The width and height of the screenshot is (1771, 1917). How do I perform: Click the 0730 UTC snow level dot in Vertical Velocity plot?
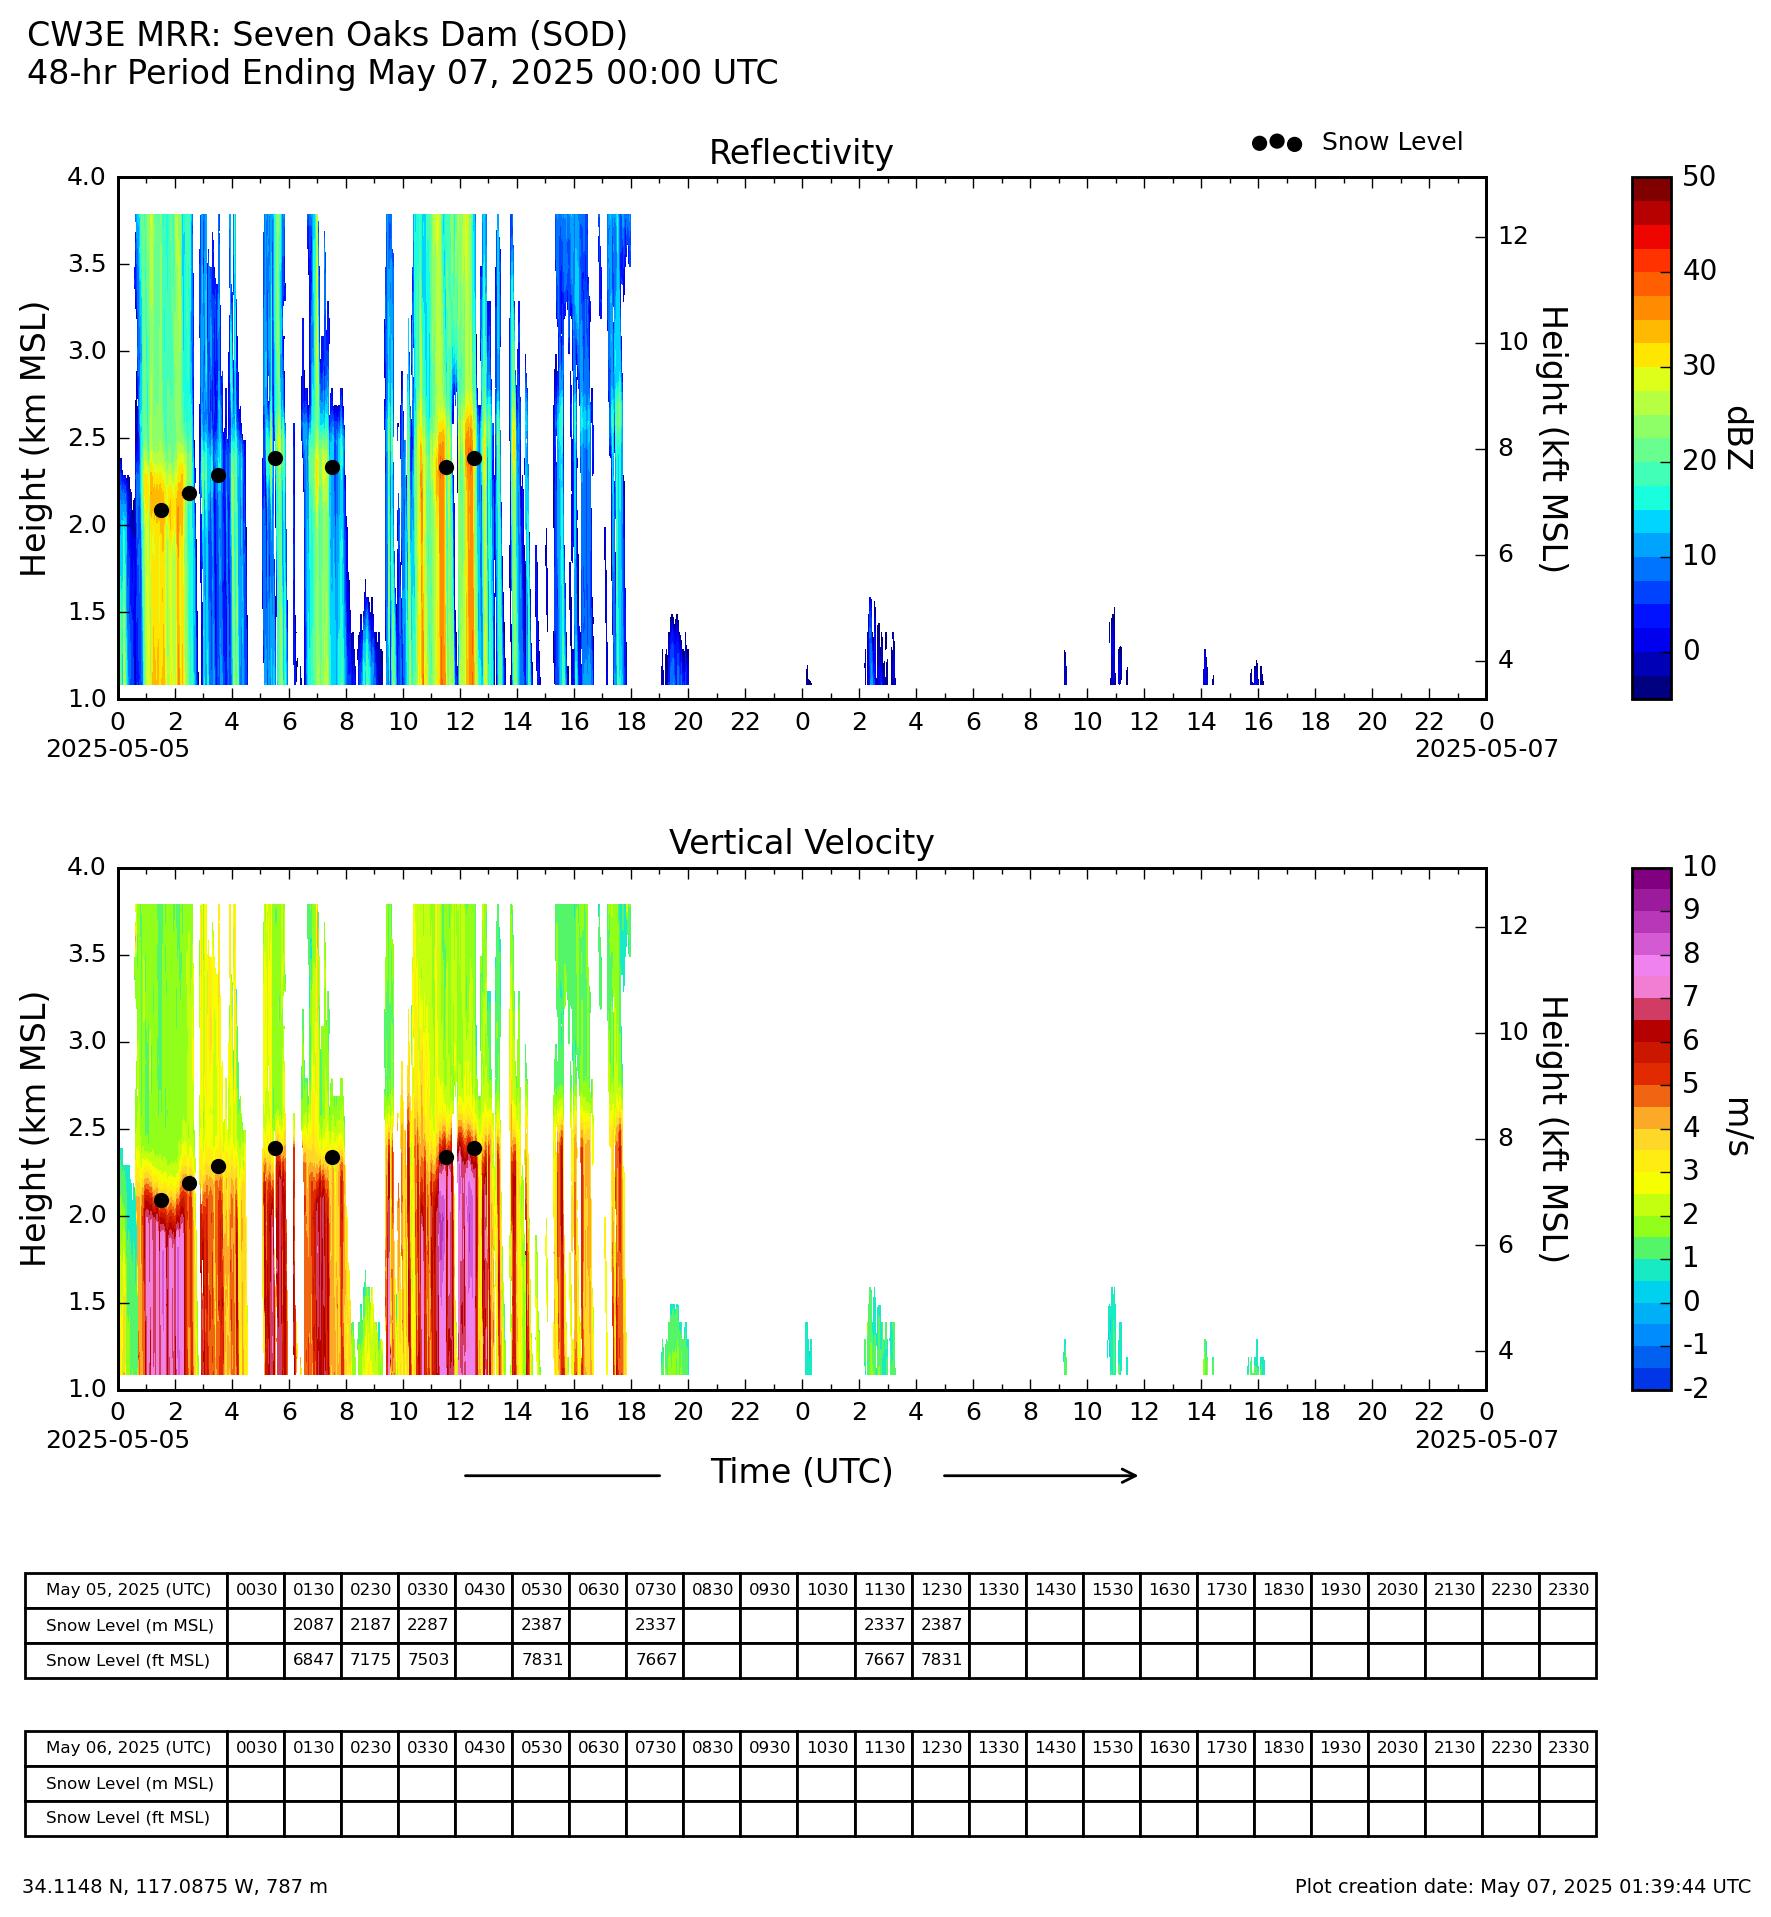[332, 1157]
